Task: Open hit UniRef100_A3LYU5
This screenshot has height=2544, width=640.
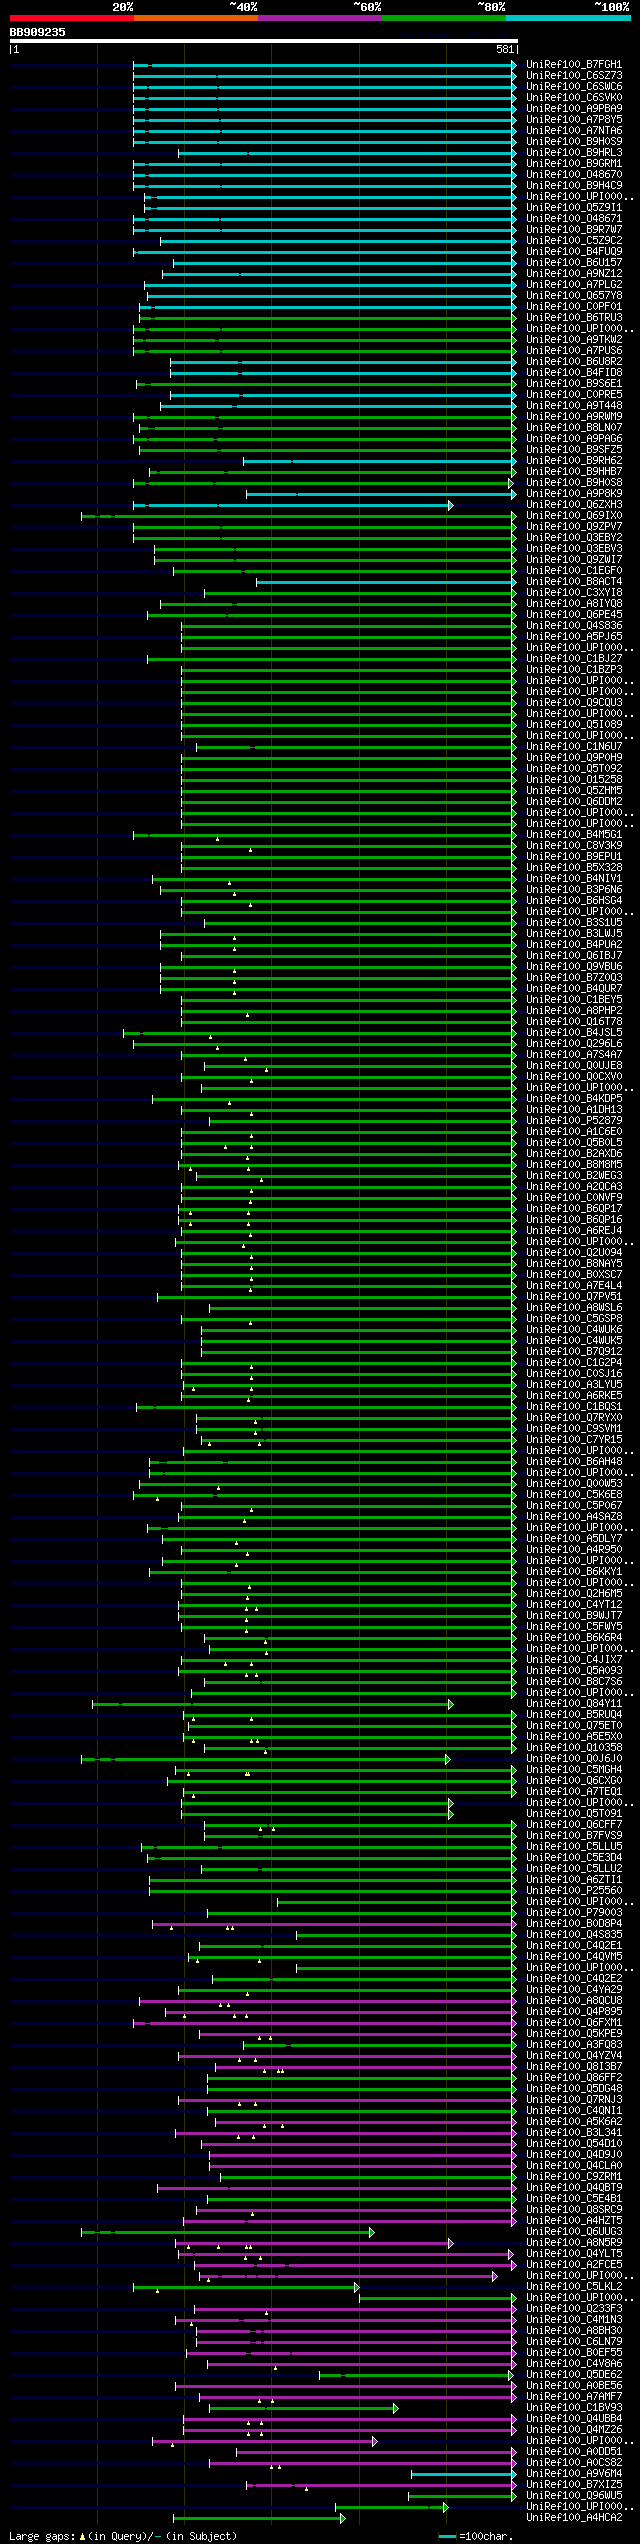Action: [574, 1385]
